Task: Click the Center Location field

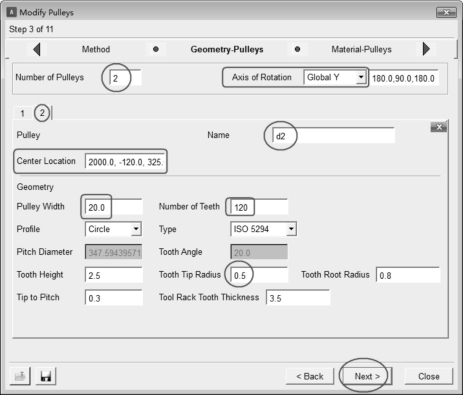Action: [x=125, y=162]
